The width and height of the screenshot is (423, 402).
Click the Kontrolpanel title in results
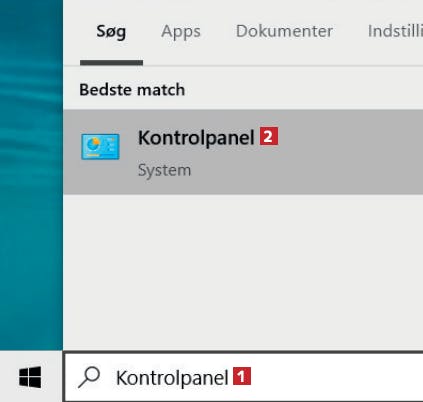click(x=196, y=138)
